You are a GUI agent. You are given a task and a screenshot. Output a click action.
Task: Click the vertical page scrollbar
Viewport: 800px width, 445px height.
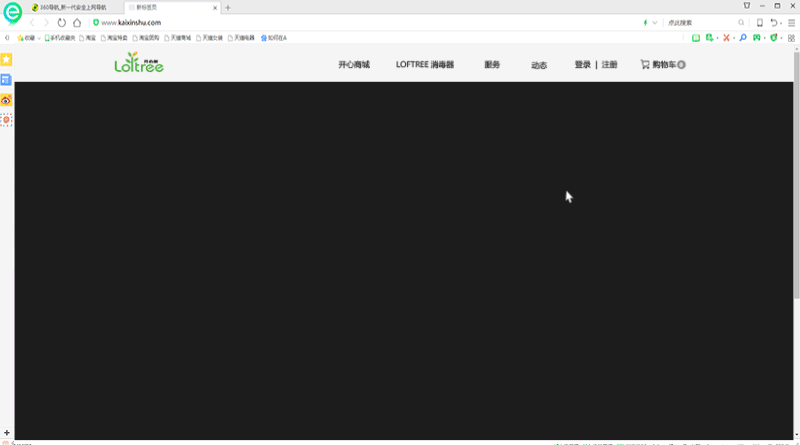796,176
